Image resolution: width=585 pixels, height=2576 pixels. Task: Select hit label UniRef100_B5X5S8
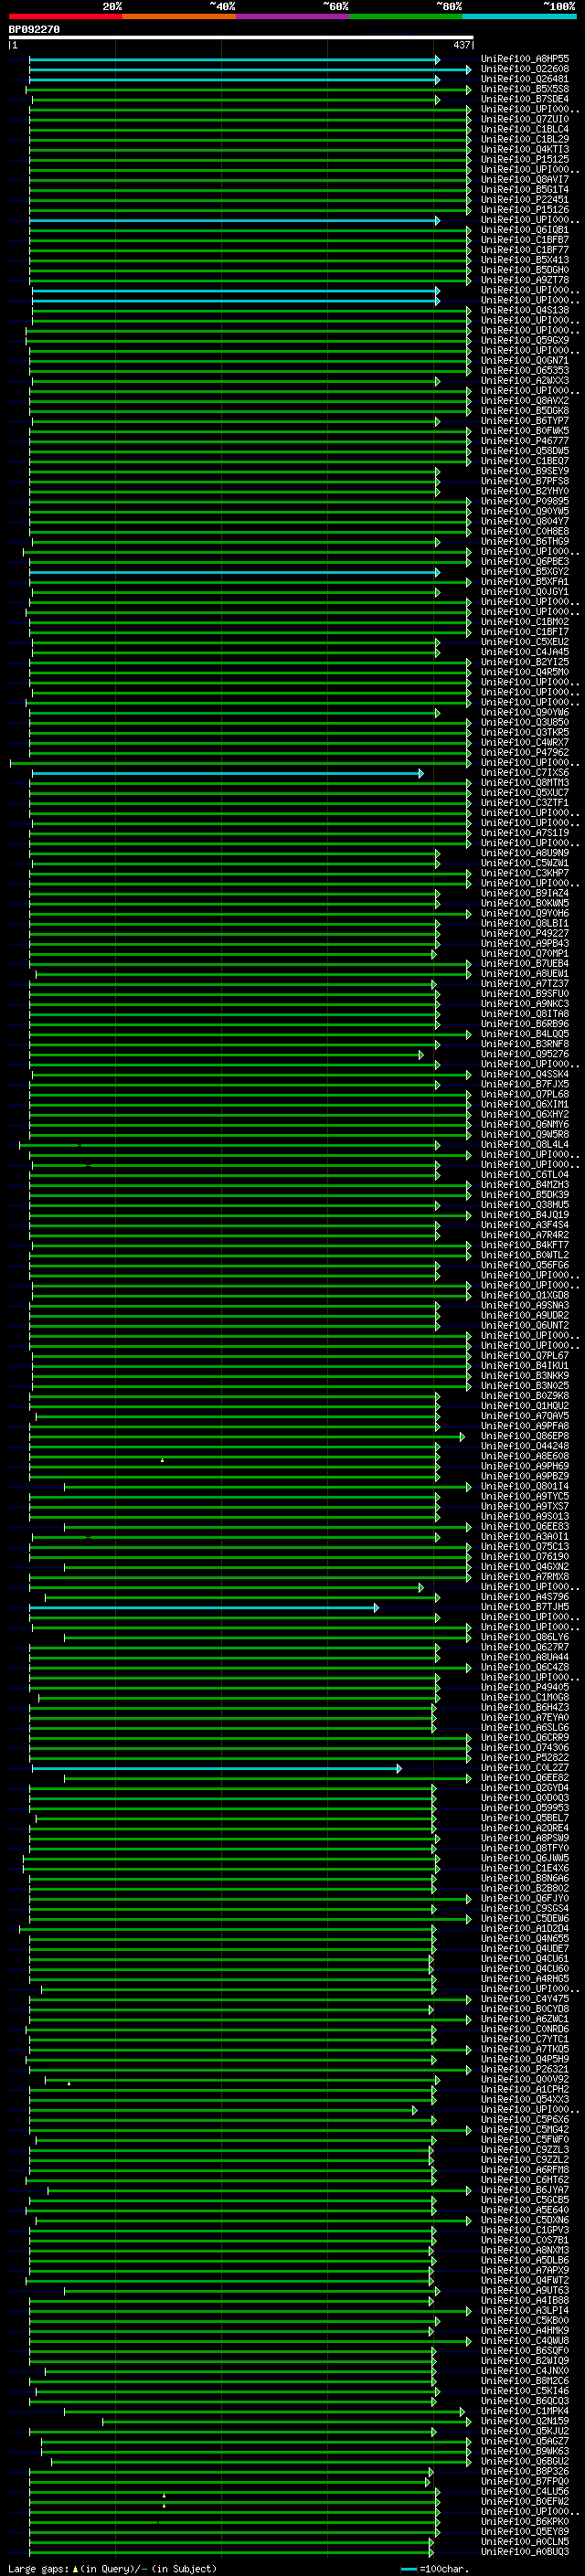point(525,89)
